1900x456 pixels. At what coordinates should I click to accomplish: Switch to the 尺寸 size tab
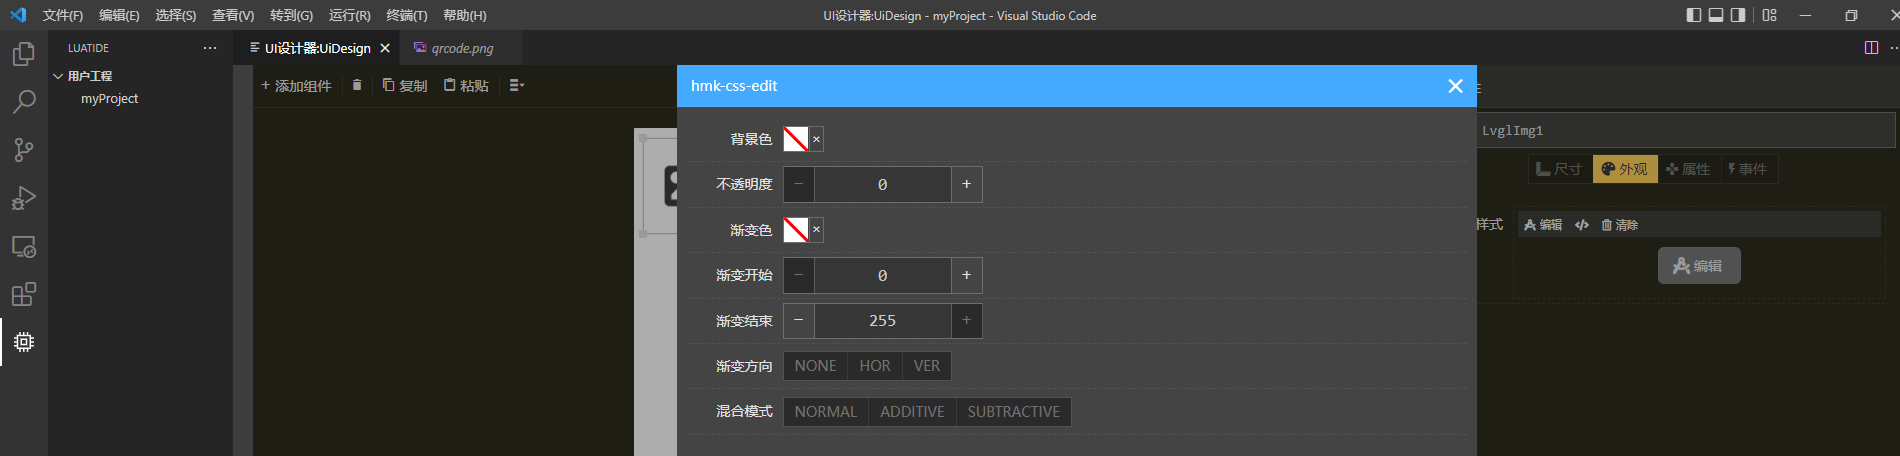[1560, 169]
